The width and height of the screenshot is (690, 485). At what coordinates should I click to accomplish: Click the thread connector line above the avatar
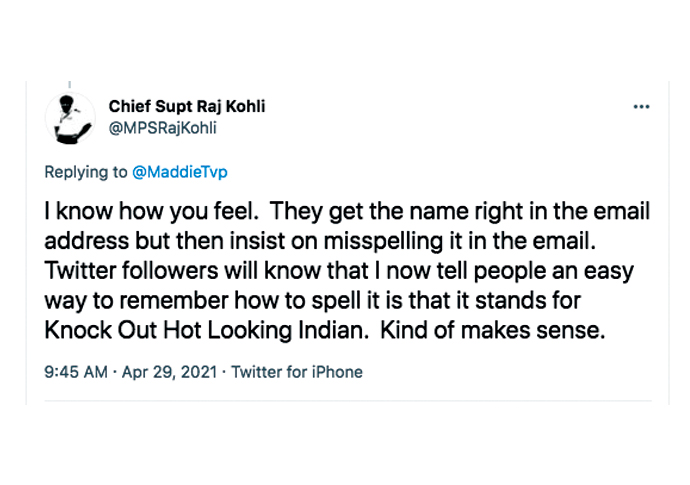(x=70, y=85)
